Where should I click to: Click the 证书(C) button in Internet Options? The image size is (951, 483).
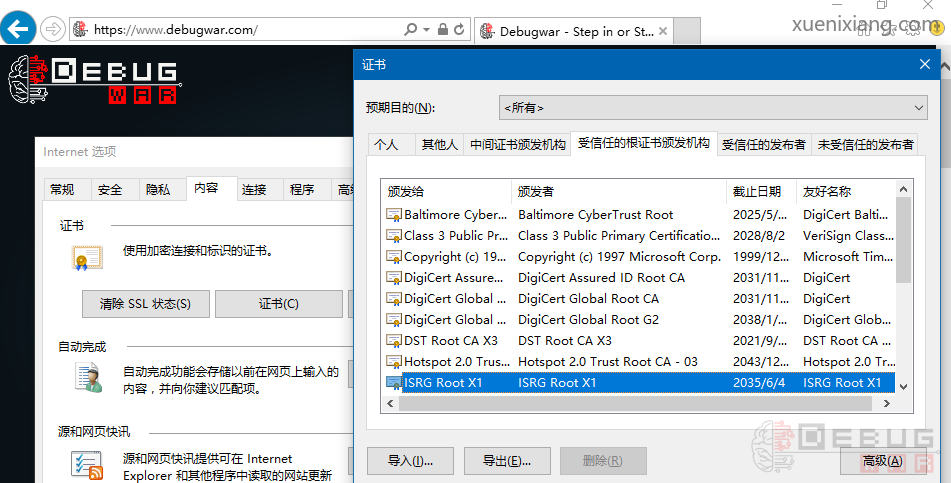point(279,304)
